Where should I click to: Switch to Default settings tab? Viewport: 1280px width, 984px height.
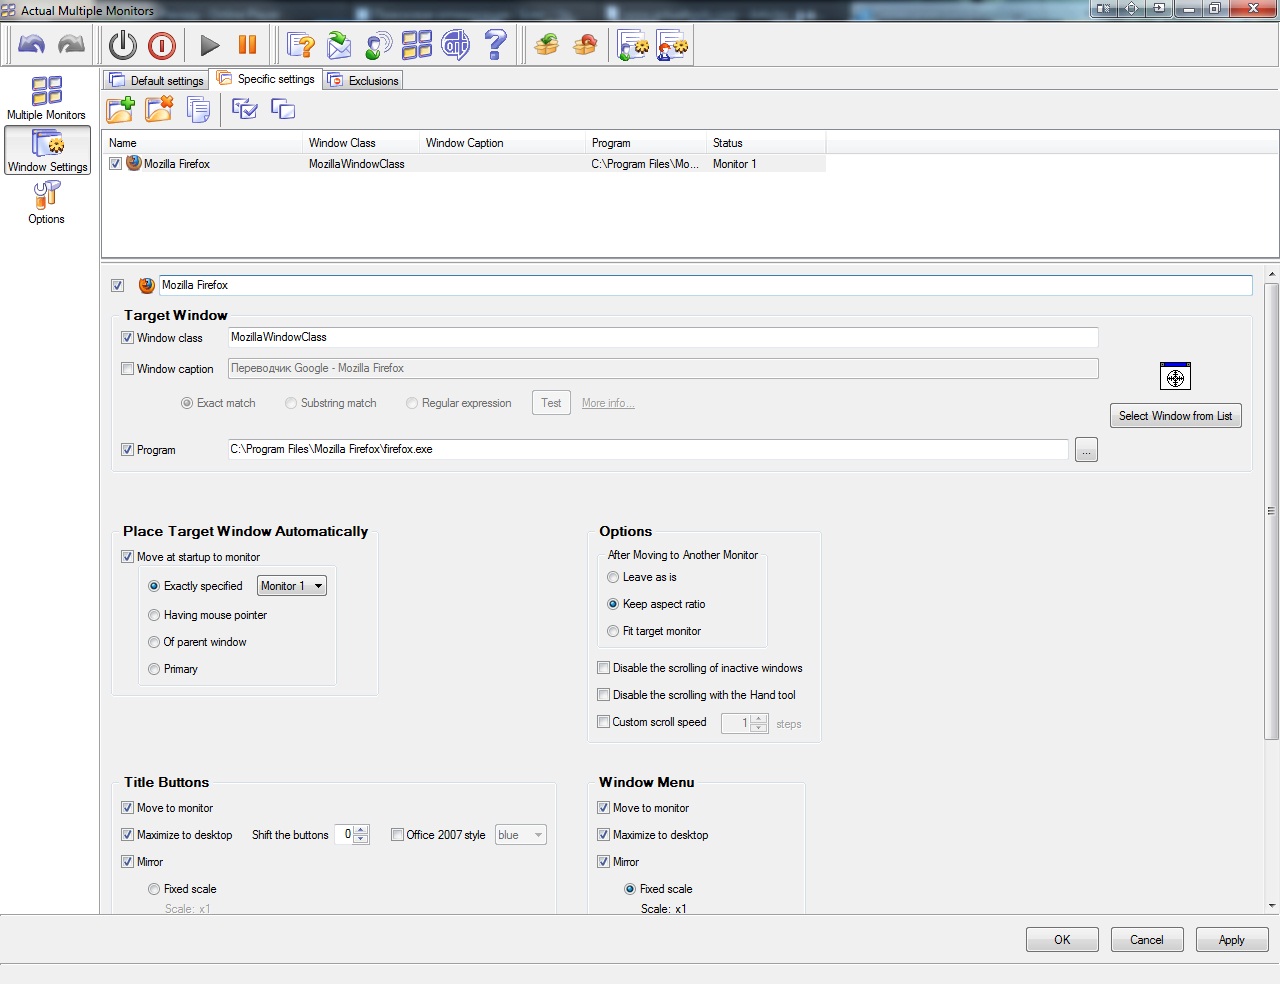pyautogui.click(x=156, y=80)
